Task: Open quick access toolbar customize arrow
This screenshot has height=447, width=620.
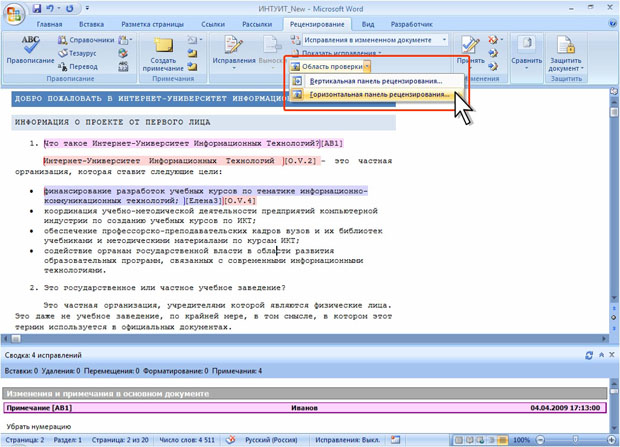Action: pos(87,8)
